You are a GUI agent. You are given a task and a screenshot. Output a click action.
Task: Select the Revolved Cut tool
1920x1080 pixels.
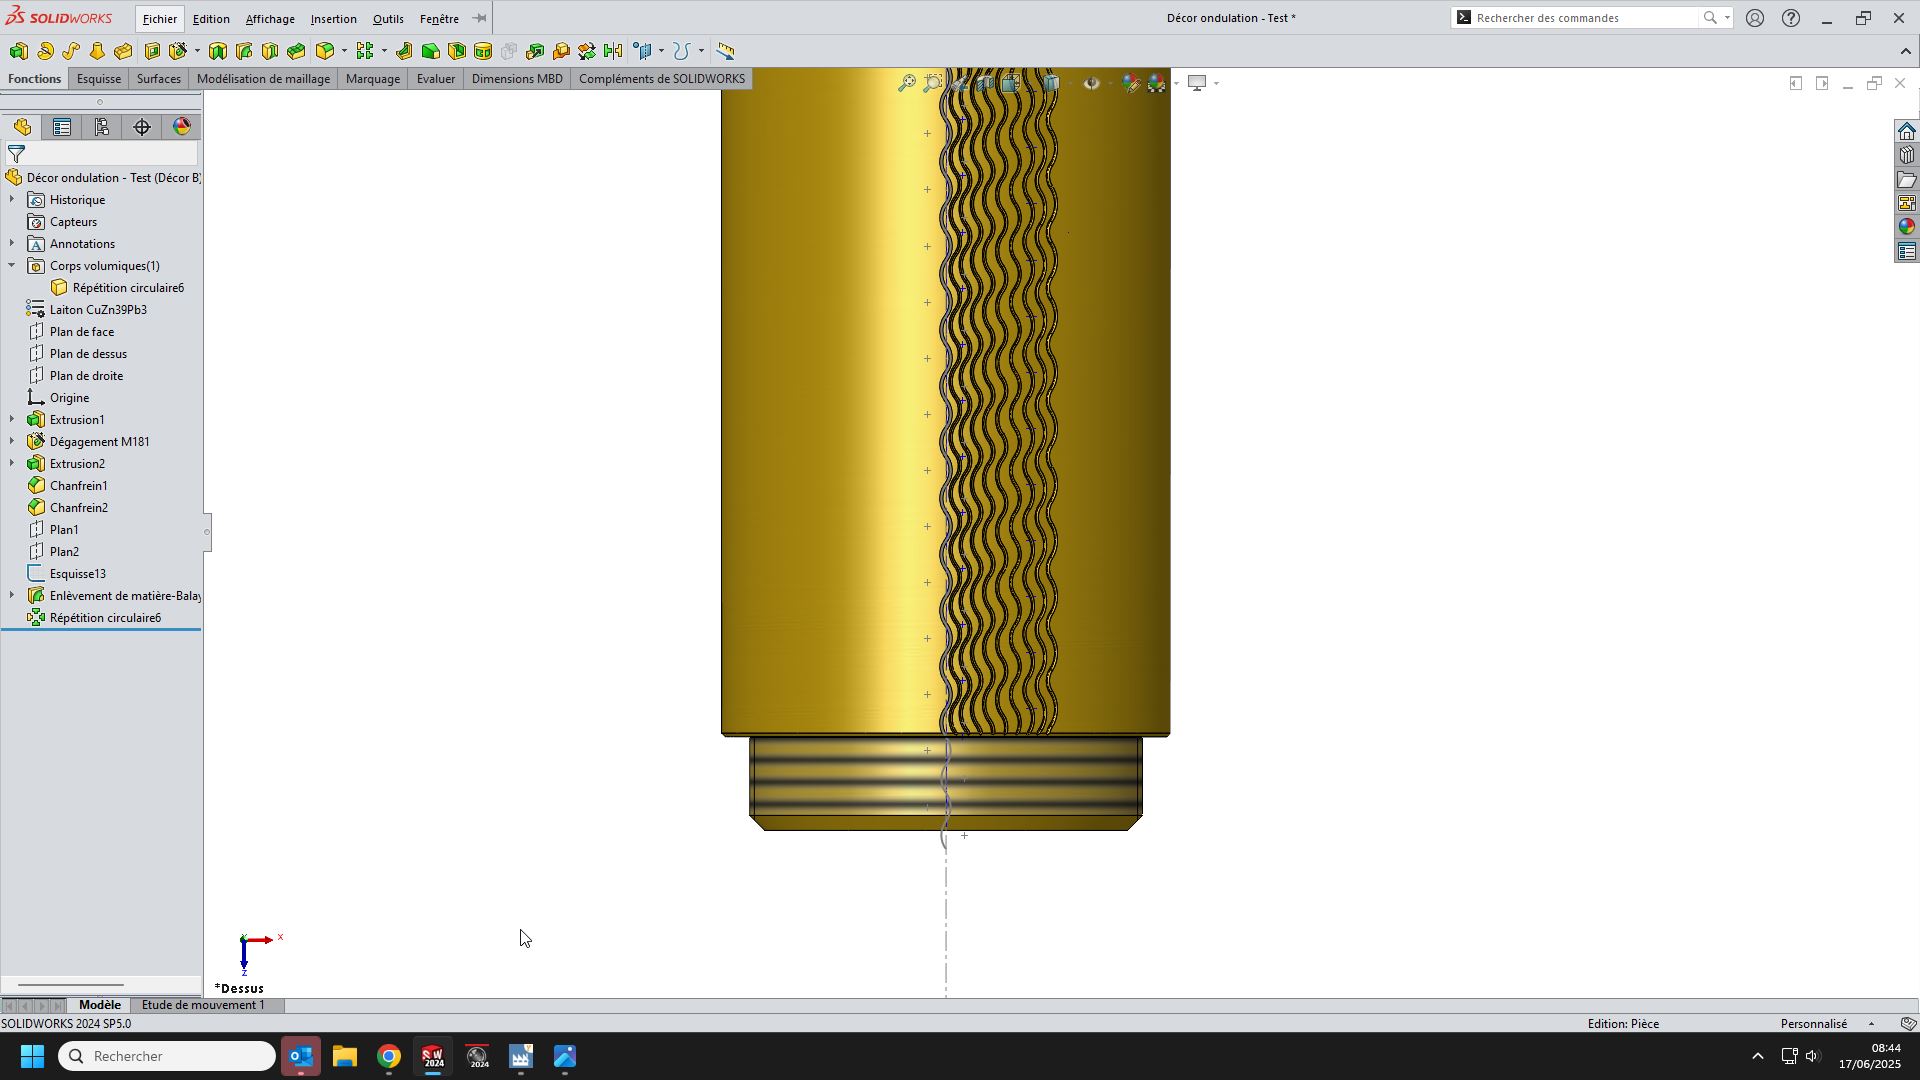point(218,51)
